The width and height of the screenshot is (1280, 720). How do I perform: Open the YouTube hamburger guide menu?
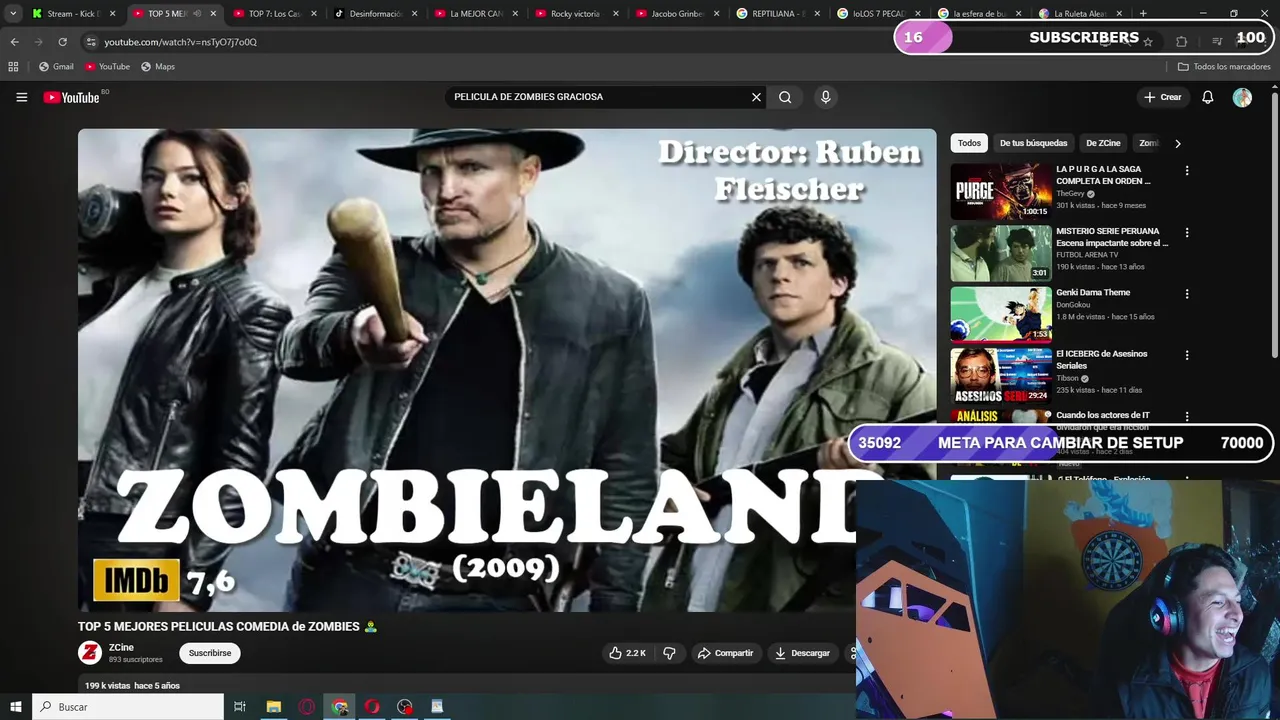[x=21, y=97]
